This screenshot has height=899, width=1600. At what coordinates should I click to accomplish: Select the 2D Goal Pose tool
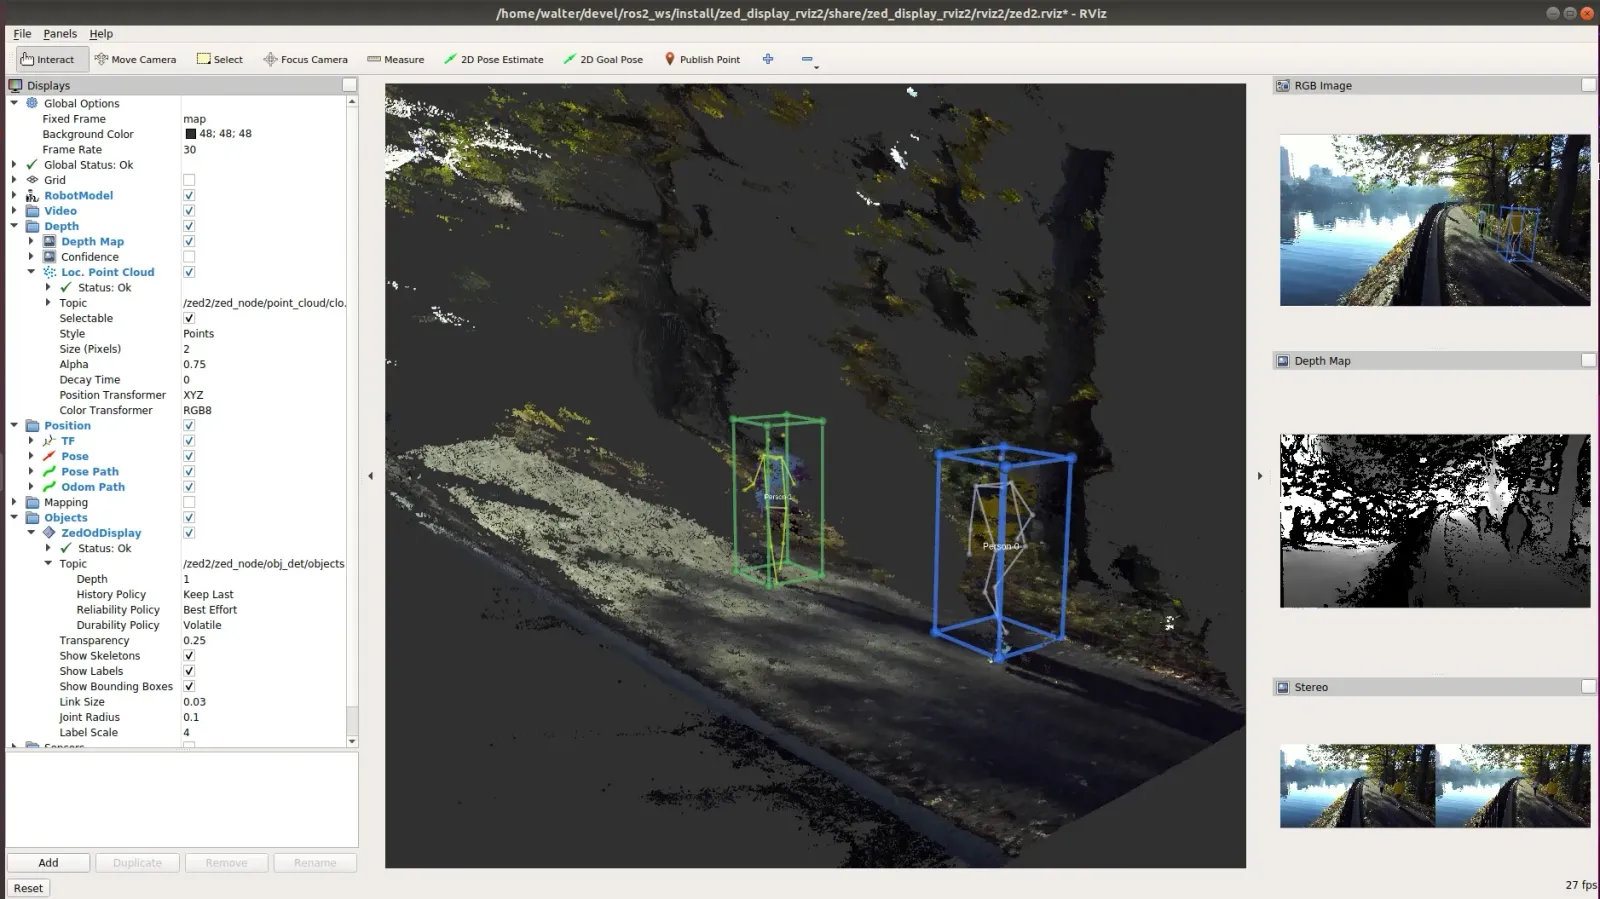pos(603,59)
